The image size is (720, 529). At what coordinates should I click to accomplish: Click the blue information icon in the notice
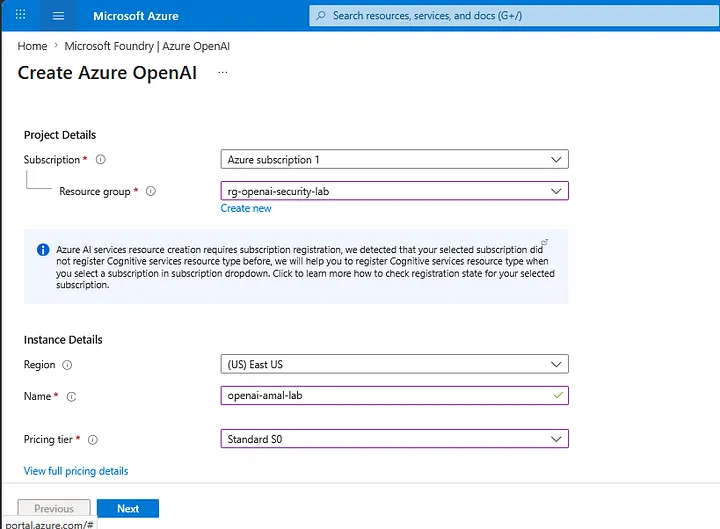click(x=43, y=250)
